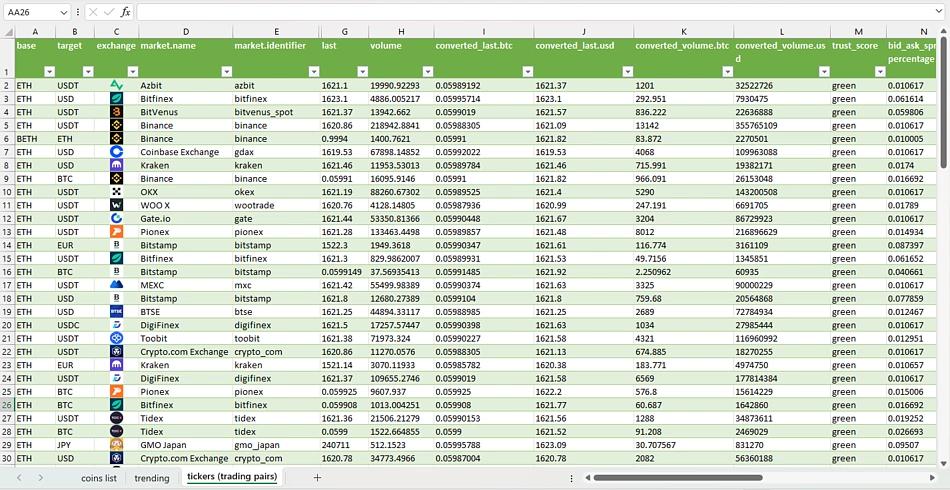The width and height of the screenshot is (950, 490).
Task: Select row 26 header
Action: [x=7, y=405]
